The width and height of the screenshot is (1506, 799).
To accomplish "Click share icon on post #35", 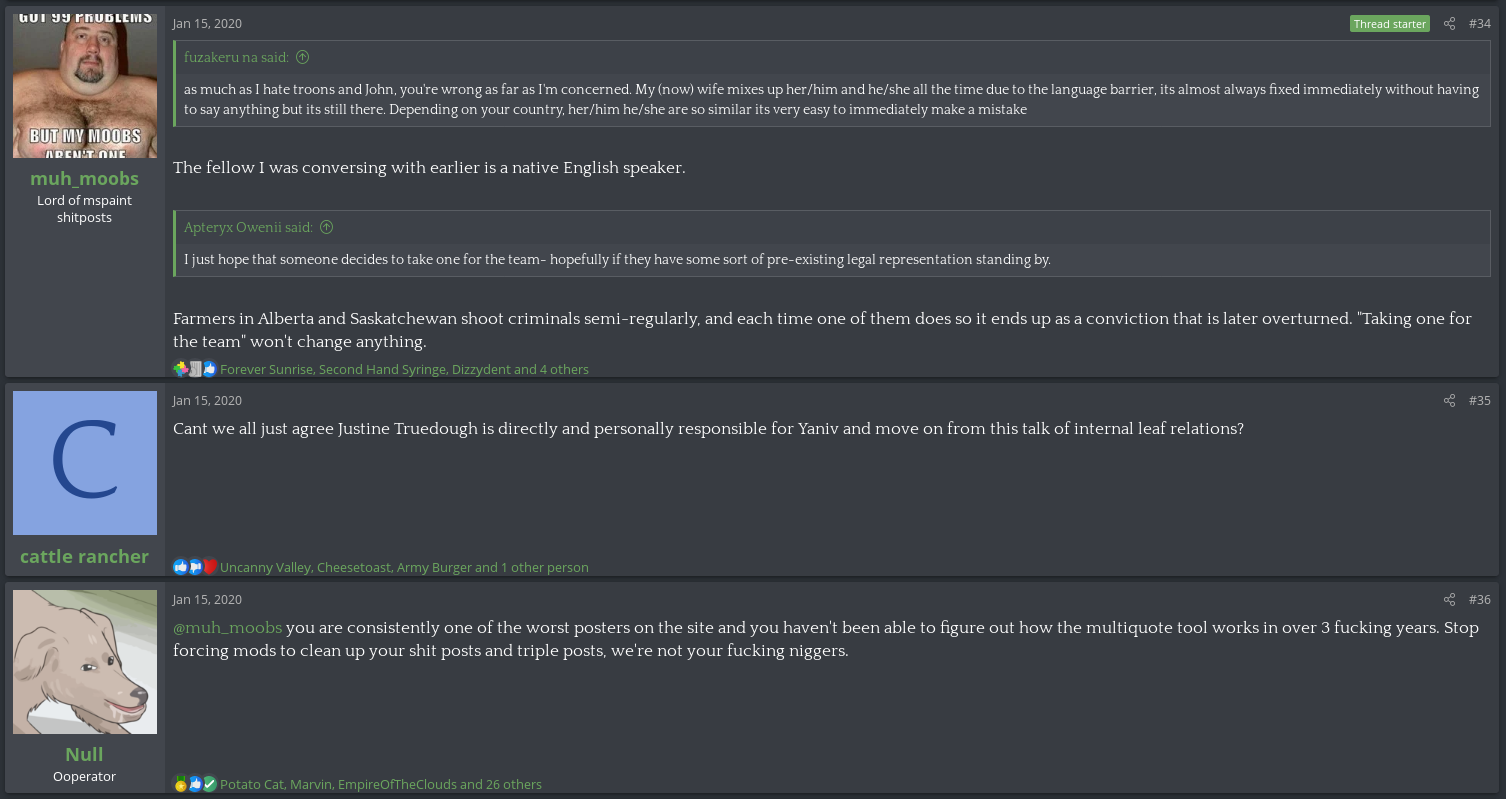I will (1449, 401).
